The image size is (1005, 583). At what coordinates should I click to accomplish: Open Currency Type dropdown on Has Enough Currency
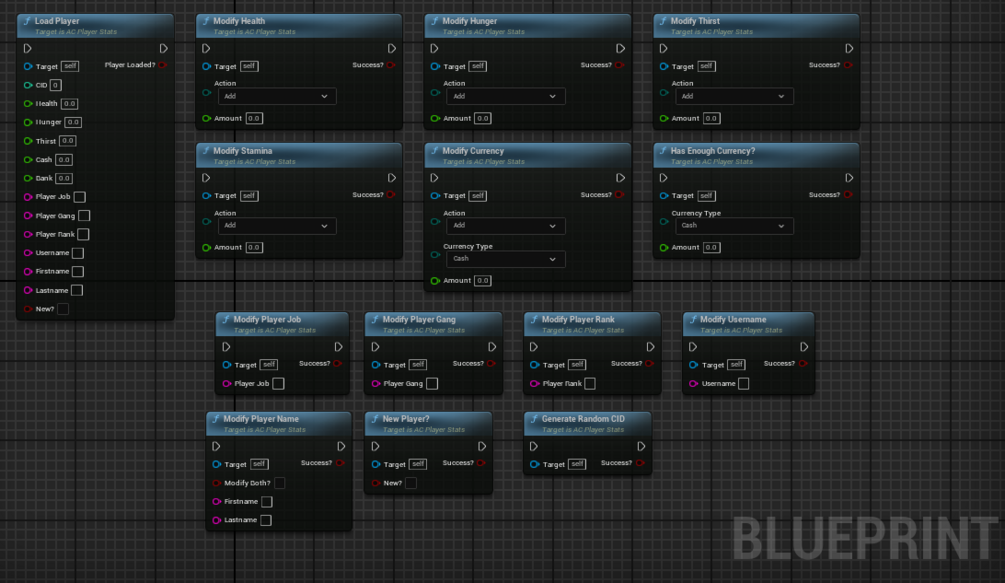[x=734, y=226]
